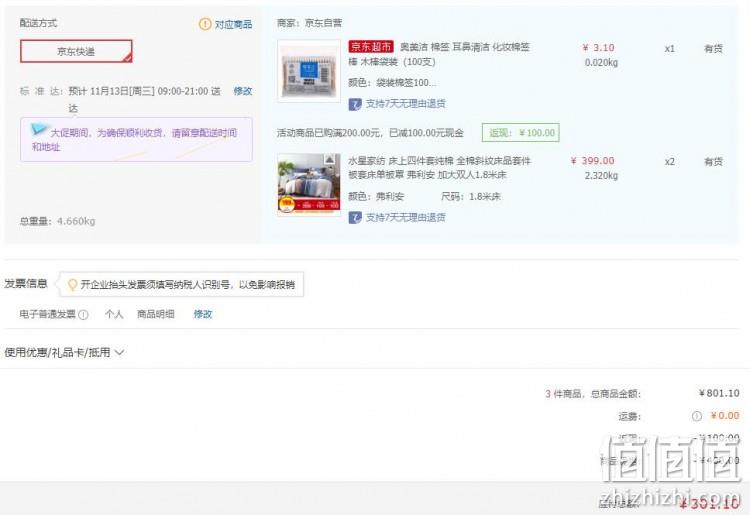The image size is (750, 515).
Task: Click the 大促期间 delivery notice box
Action: point(136,140)
